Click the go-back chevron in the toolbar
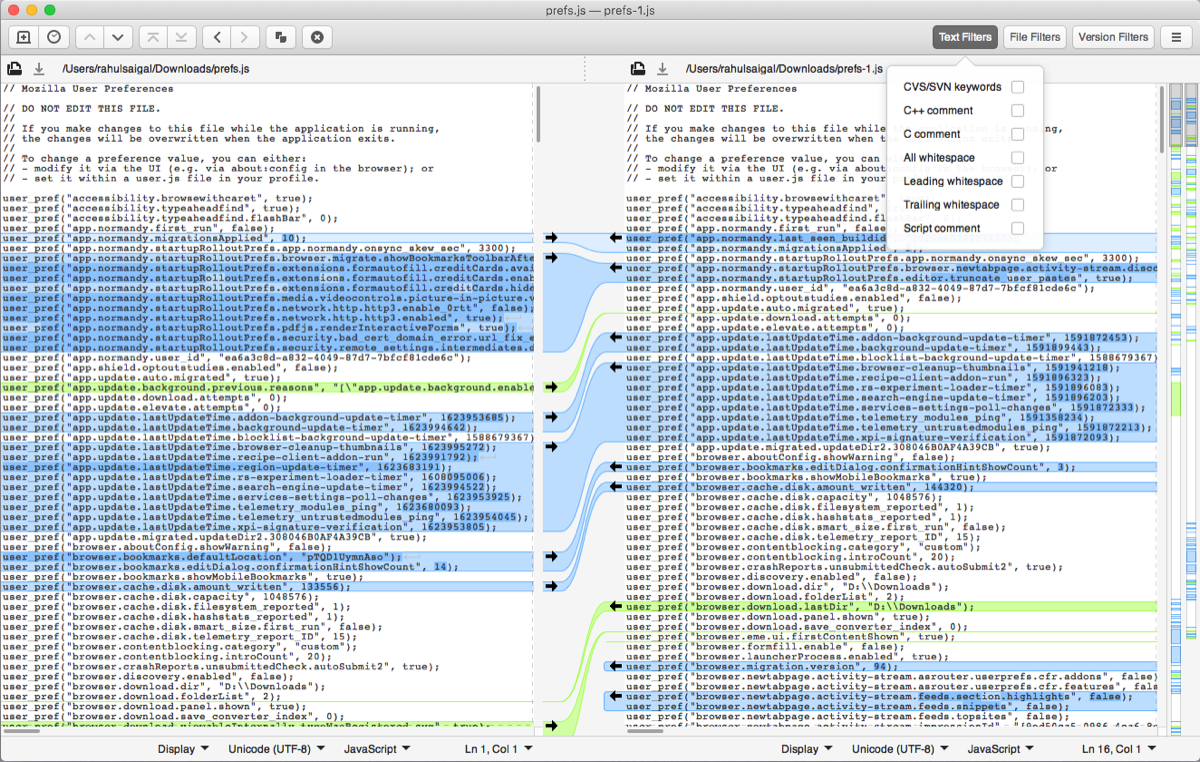The width and height of the screenshot is (1200, 762). (218, 37)
